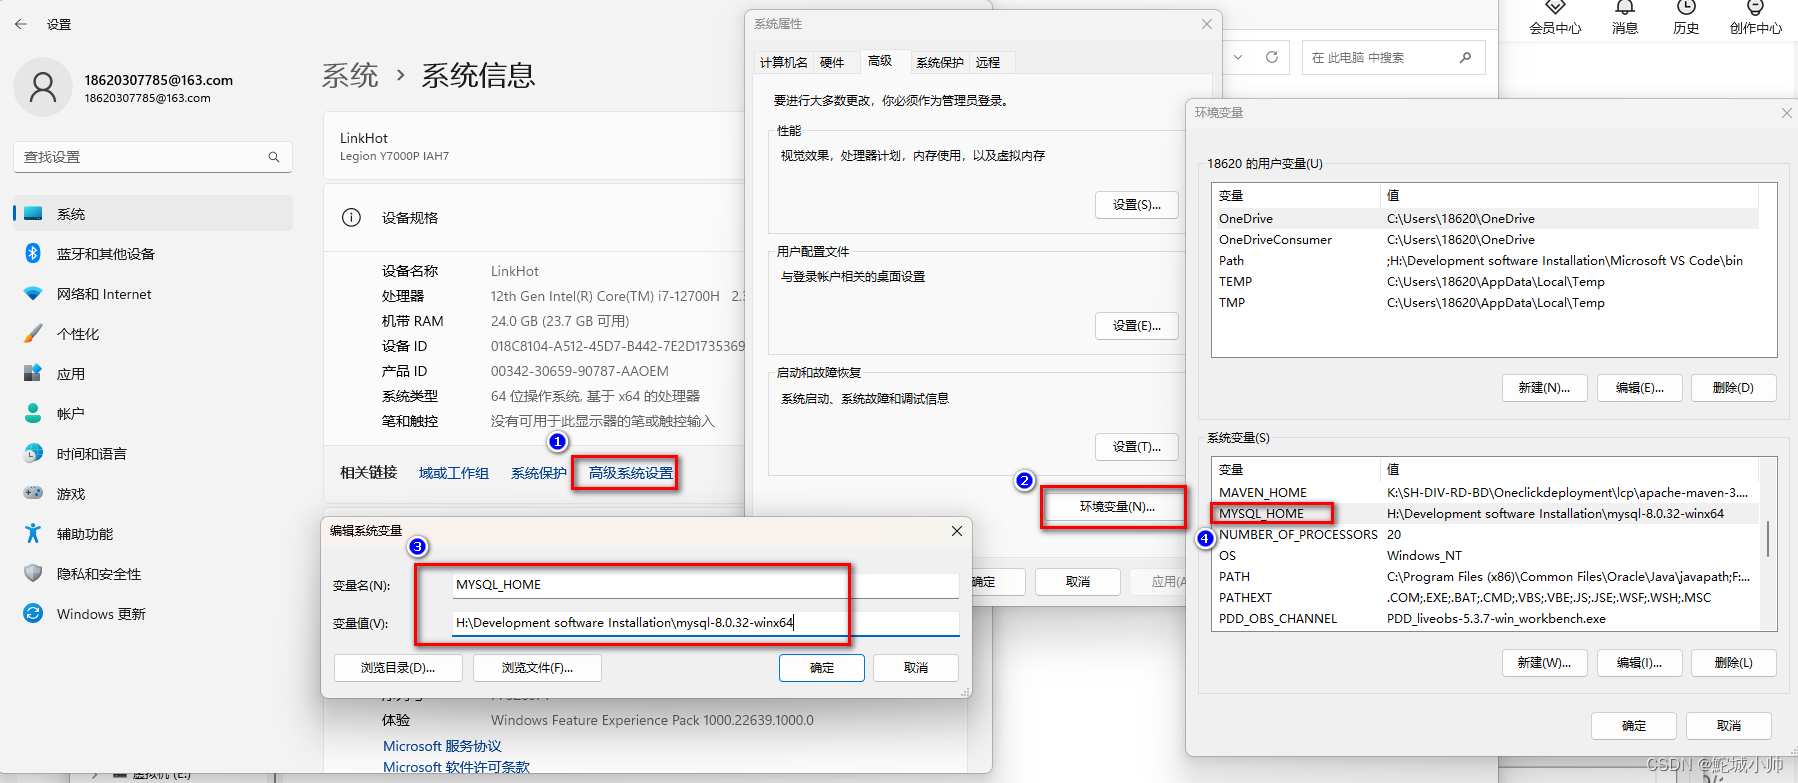
Task: Open Environment Variables(N) button
Action: pos(1116,507)
